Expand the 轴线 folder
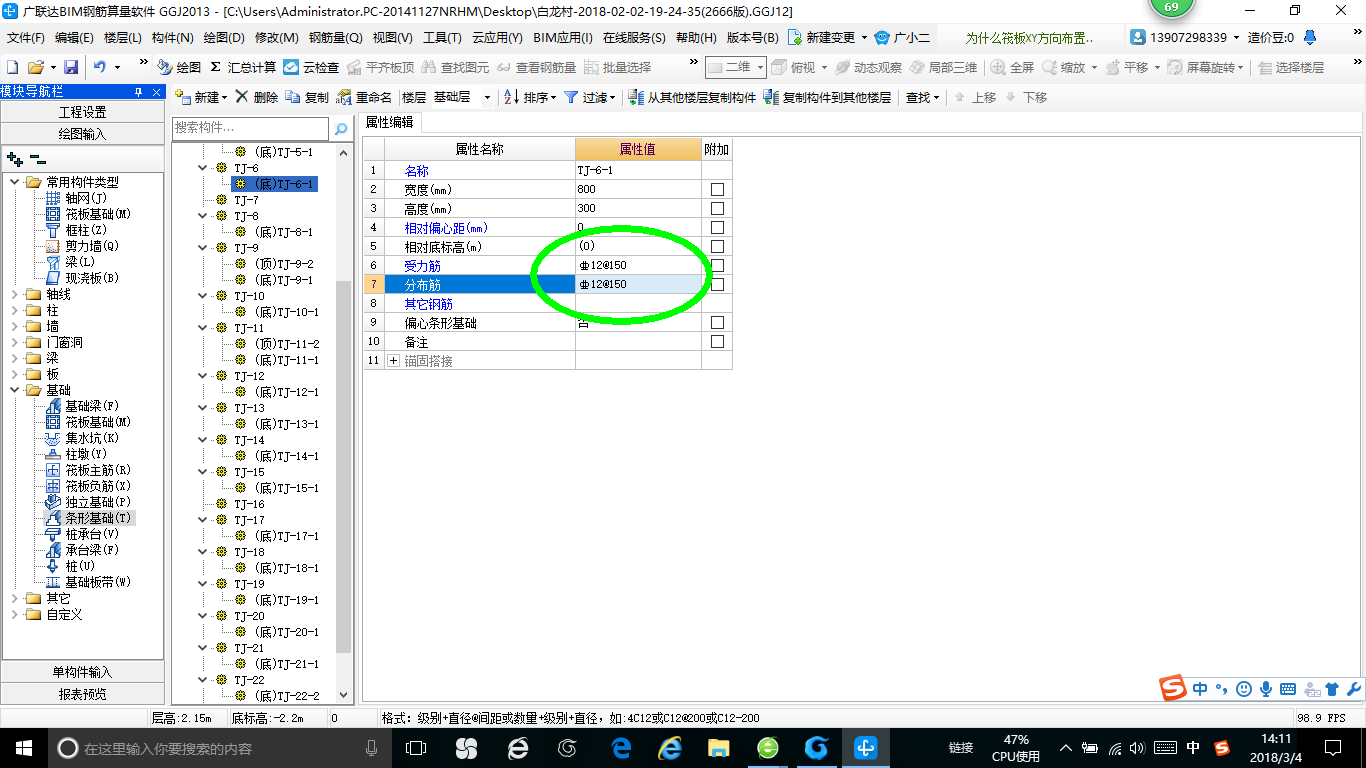This screenshot has height=768, width=1366. tap(15, 294)
